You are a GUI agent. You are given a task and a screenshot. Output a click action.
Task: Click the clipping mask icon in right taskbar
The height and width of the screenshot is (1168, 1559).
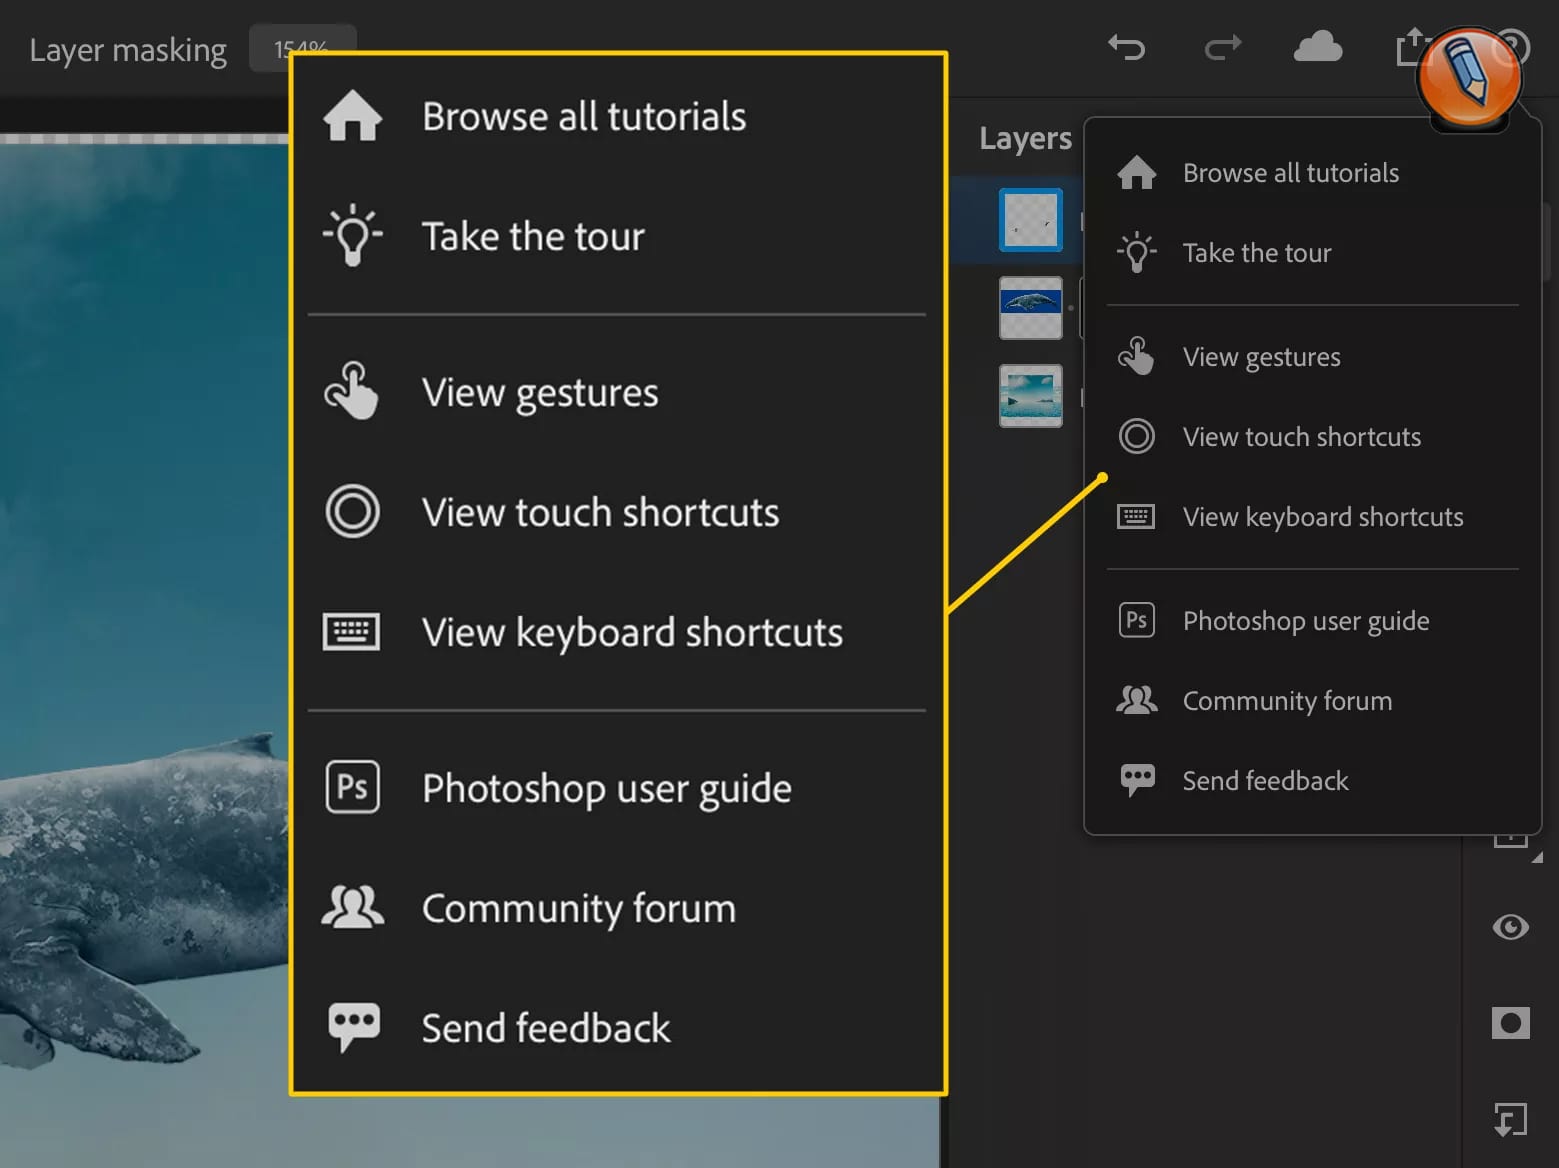coord(1510,1119)
